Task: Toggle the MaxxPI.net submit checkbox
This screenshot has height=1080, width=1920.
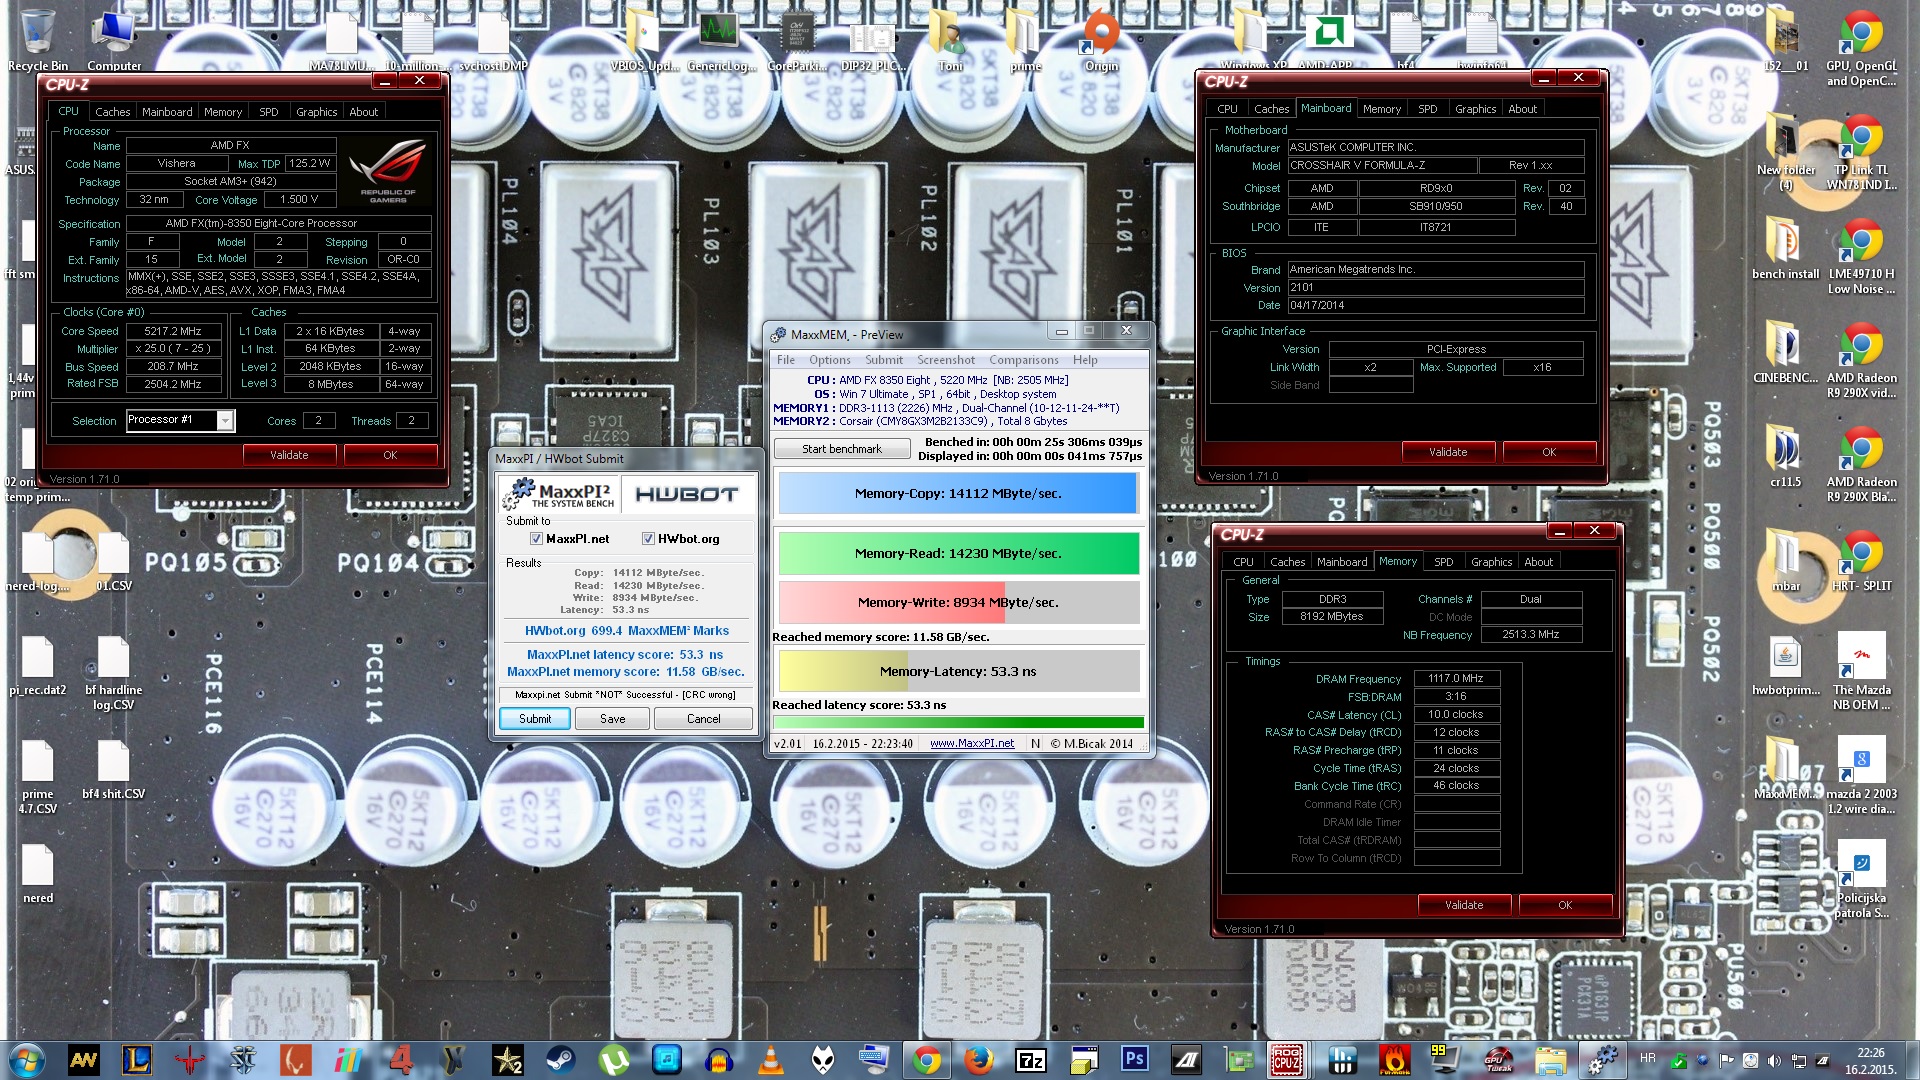Action: coord(537,539)
